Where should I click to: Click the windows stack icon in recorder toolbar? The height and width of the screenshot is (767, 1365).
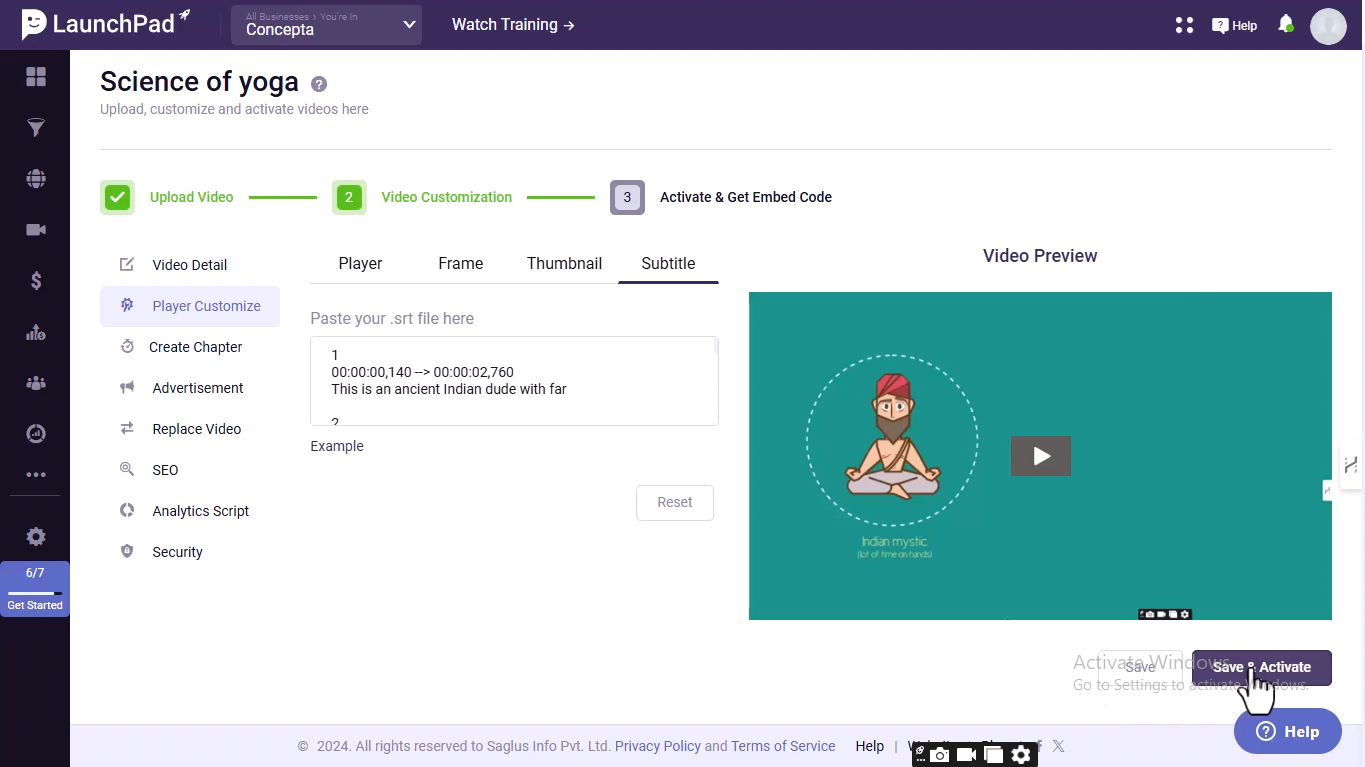tap(993, 755)
